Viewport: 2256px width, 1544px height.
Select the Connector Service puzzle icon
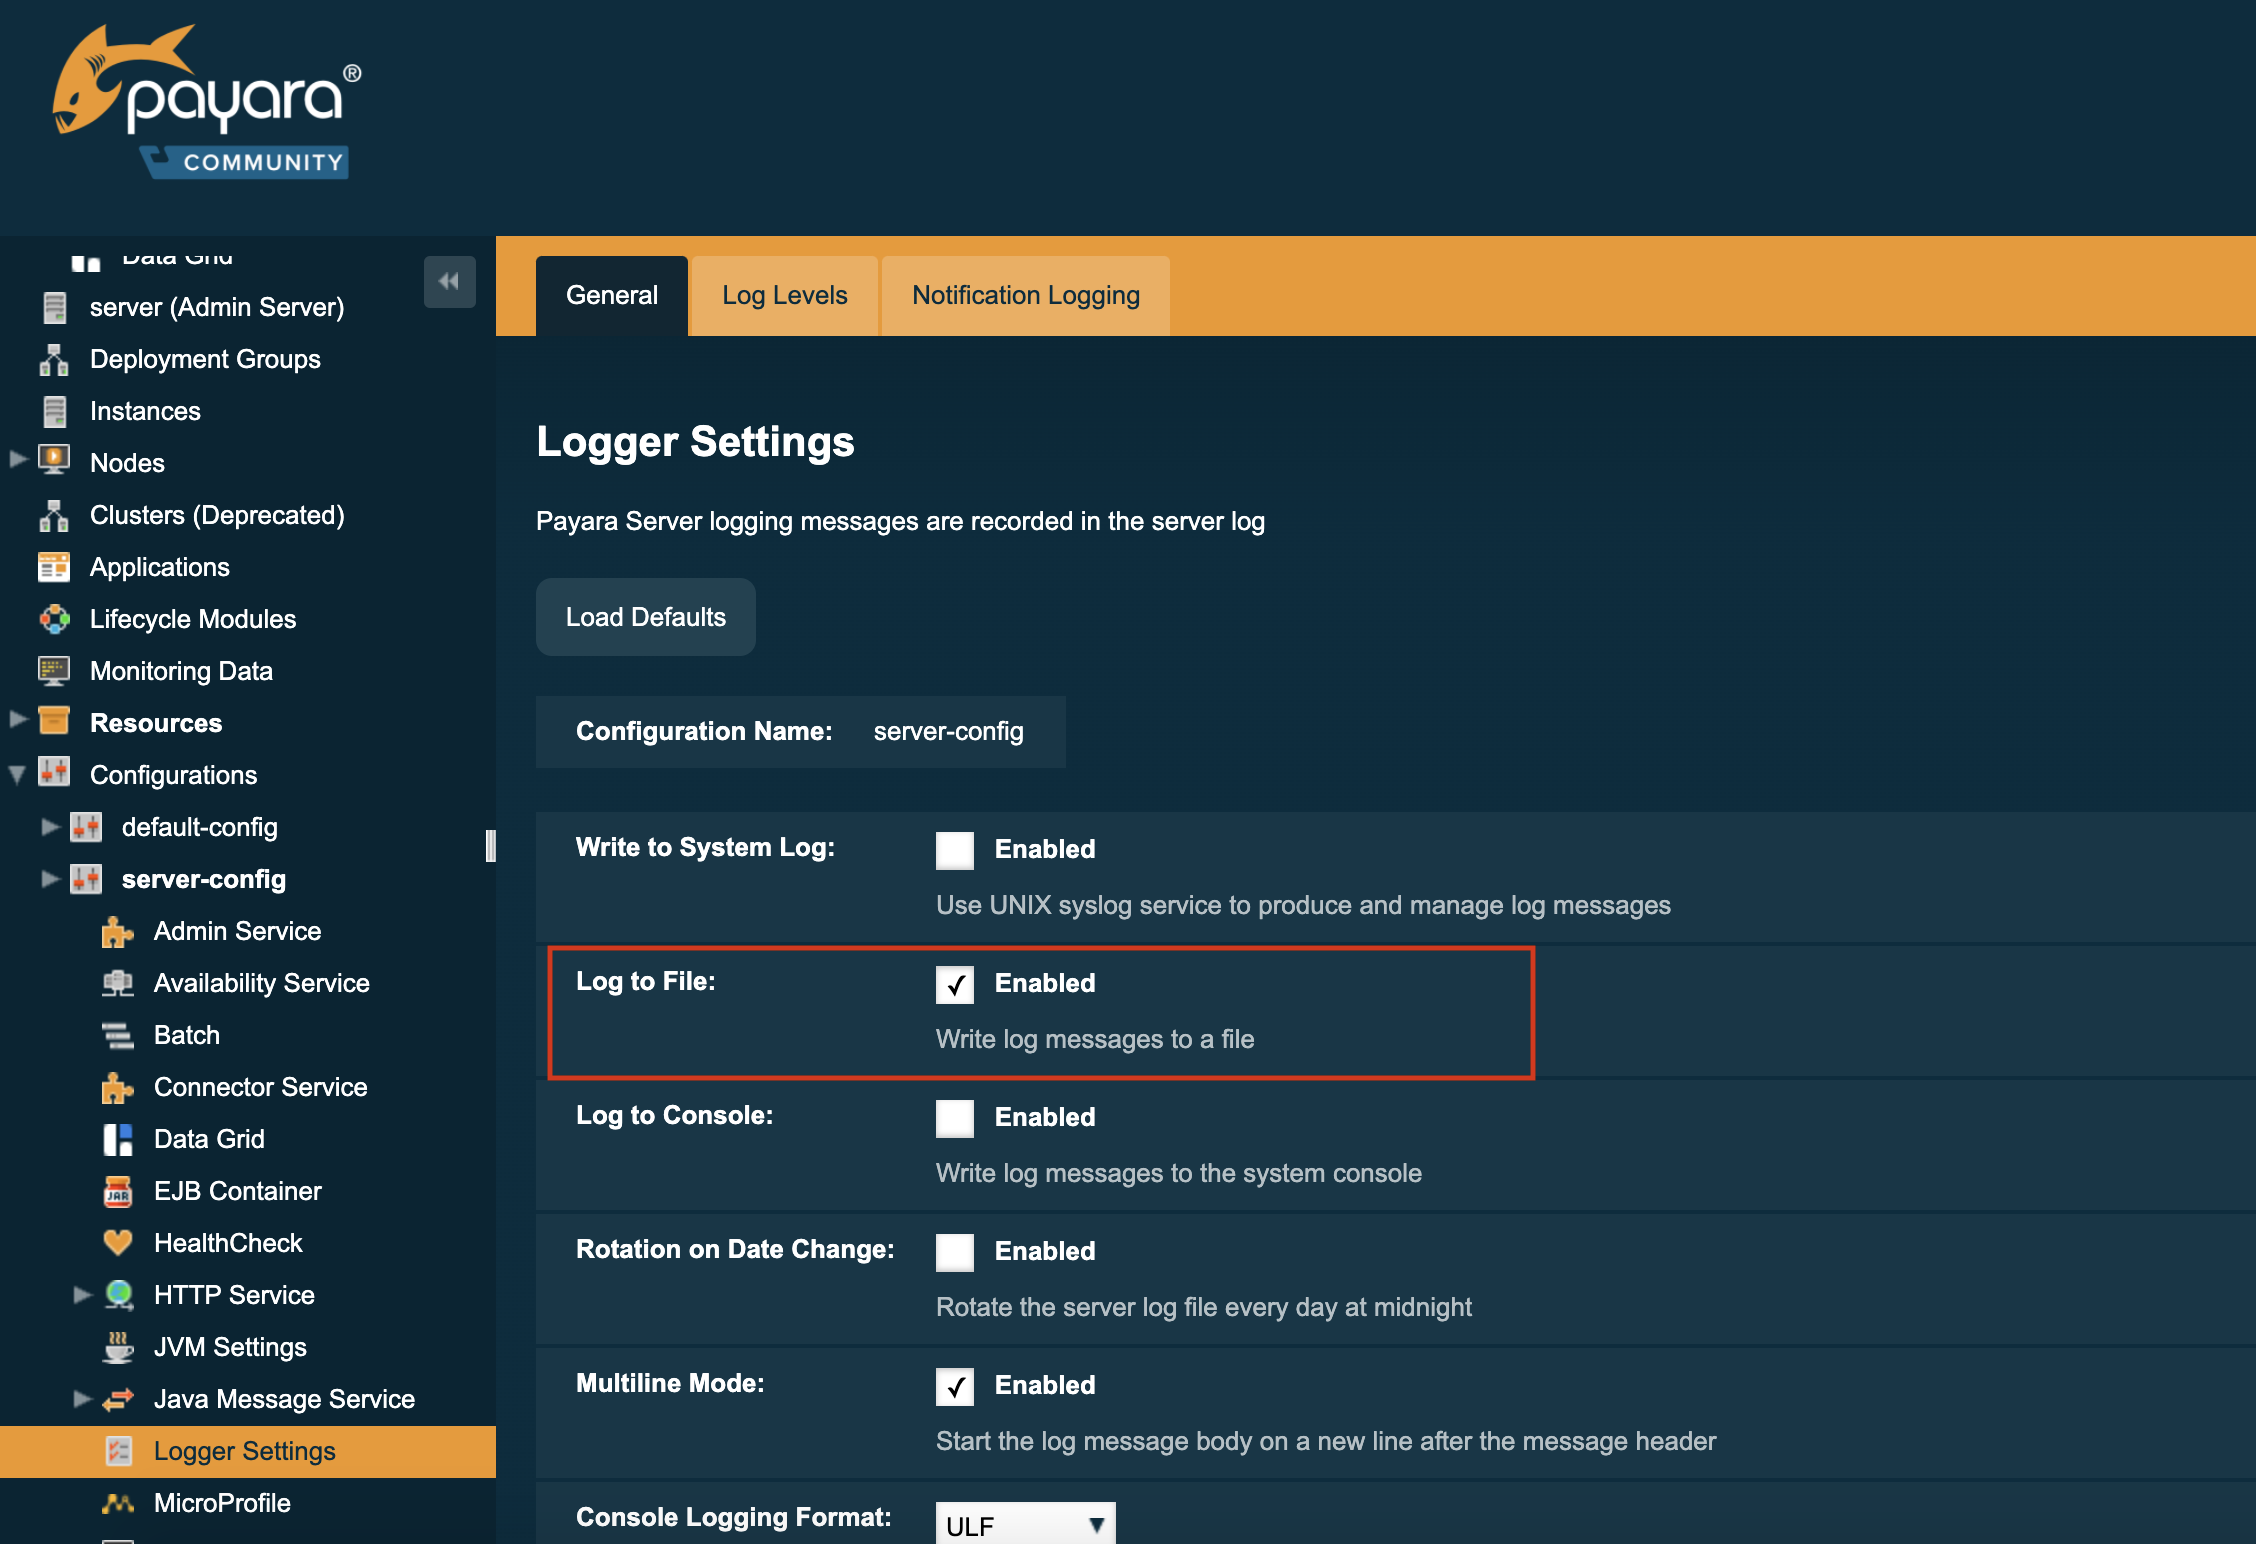point(117,1087)
